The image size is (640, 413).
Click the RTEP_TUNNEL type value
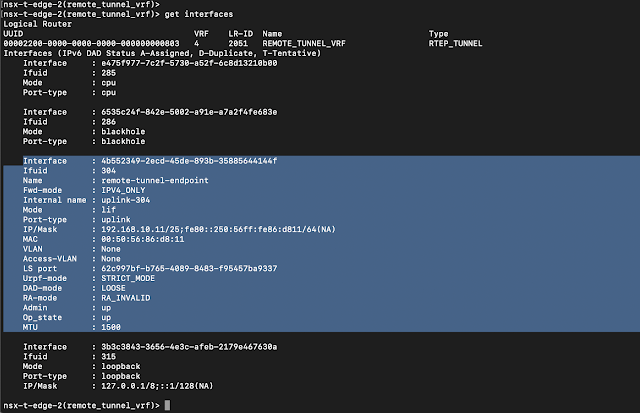(x=455, y=44)
